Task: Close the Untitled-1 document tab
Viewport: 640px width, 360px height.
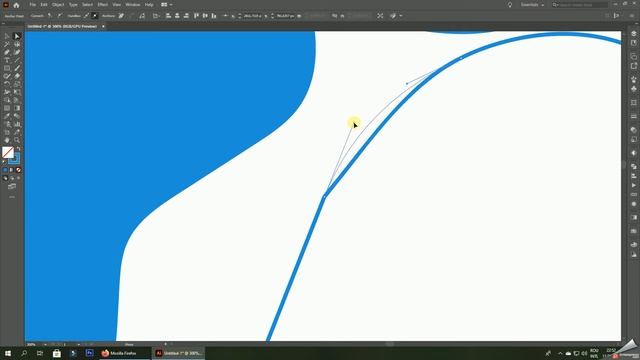Action: [103, 27]
